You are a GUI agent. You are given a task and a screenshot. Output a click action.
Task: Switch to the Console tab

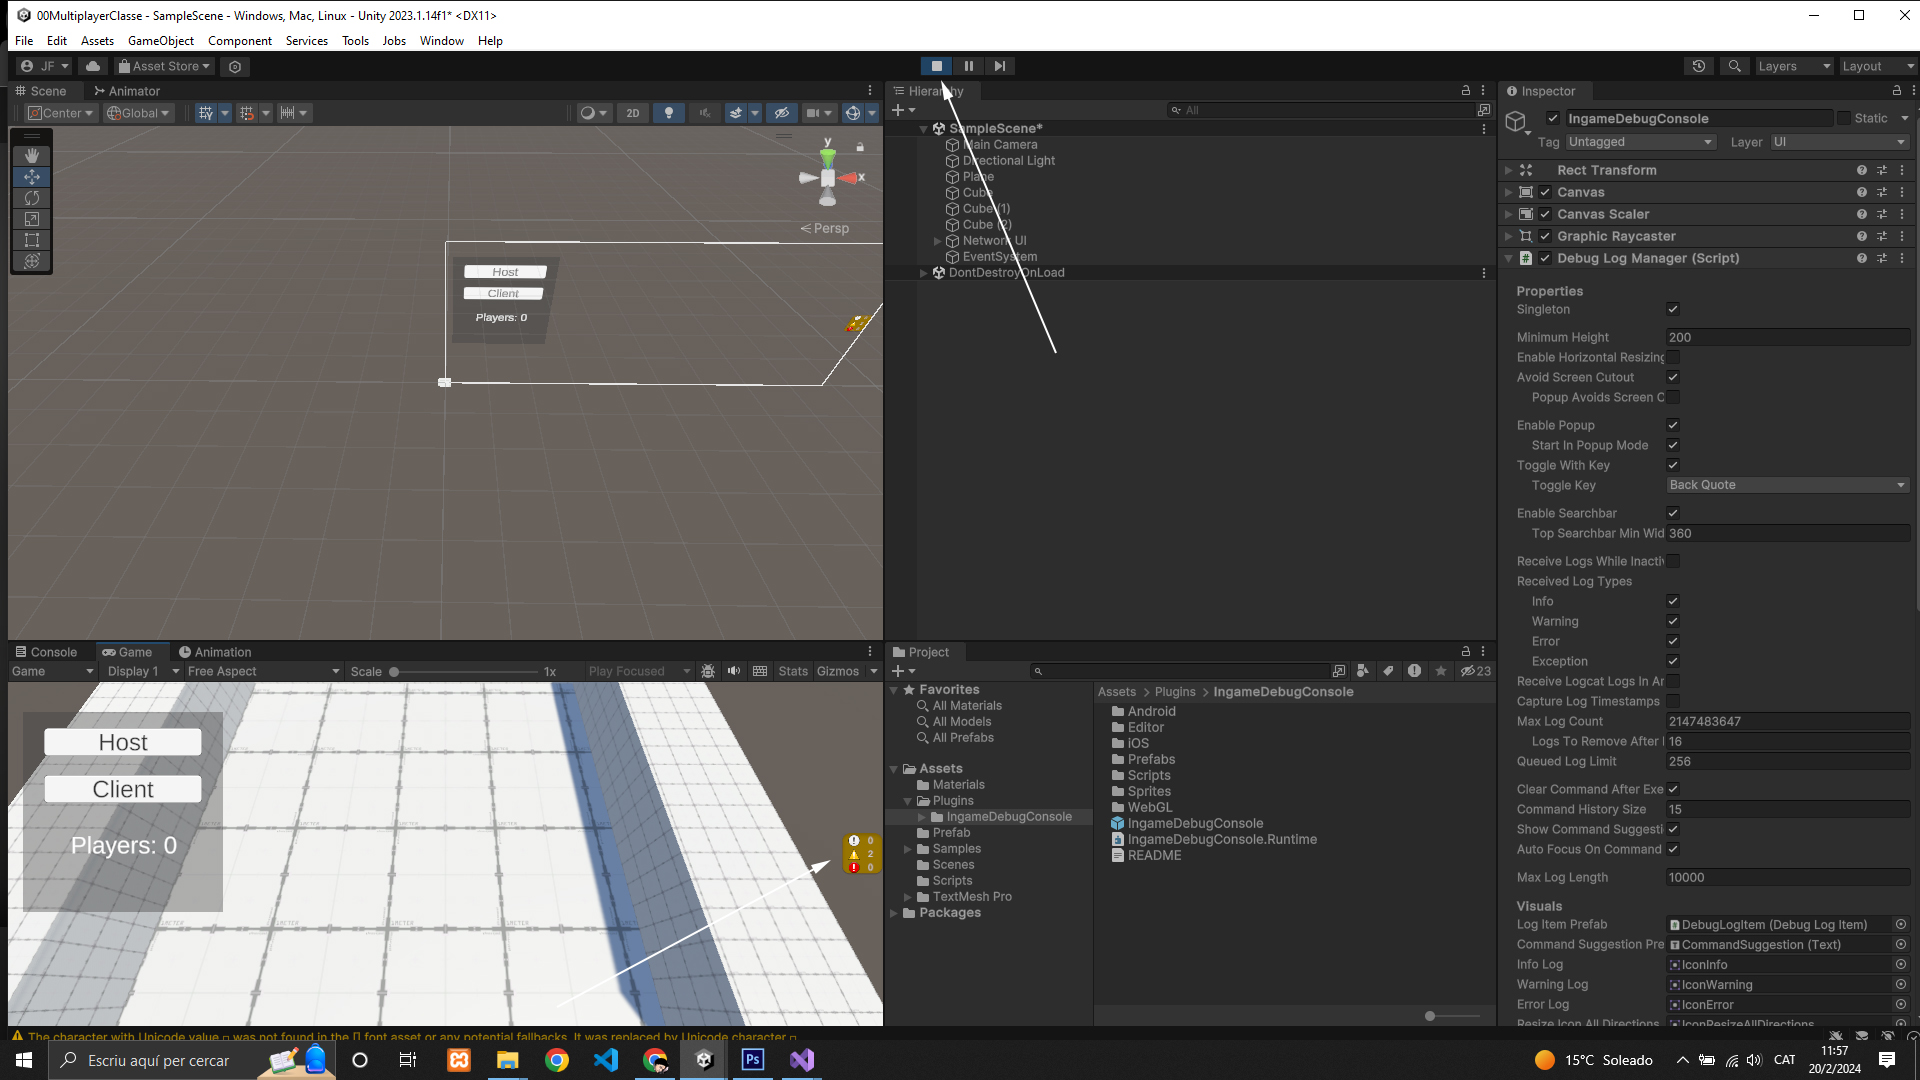46,652
